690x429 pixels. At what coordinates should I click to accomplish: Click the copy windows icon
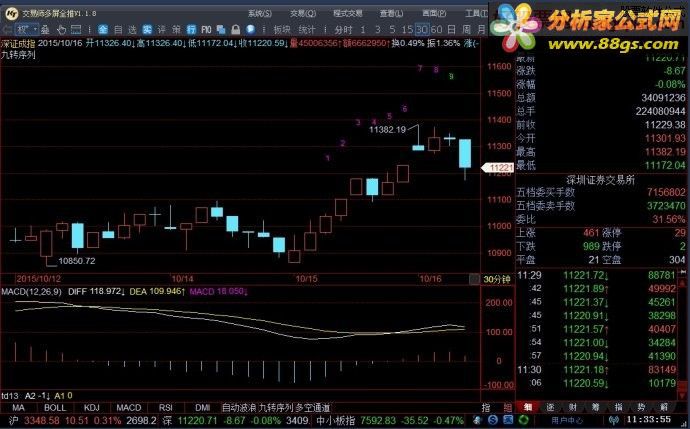point(221,29)
